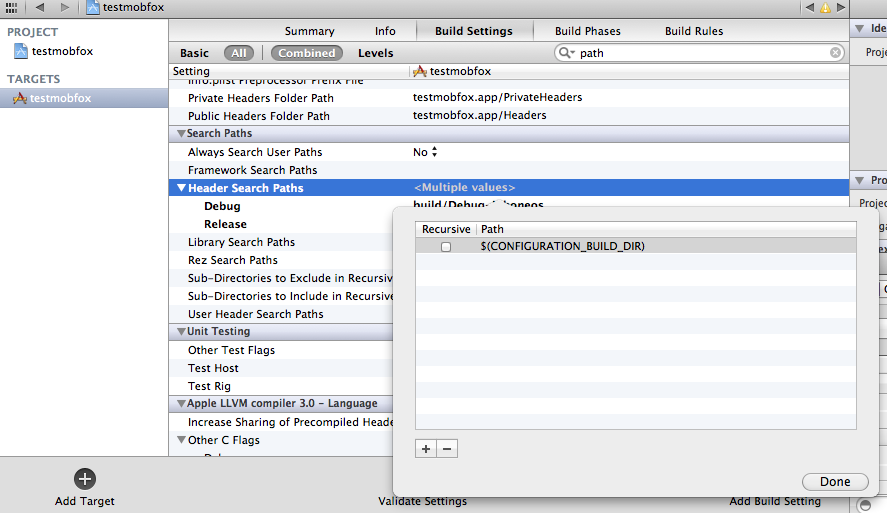The height and width of the screenshot is (513, 887).
Task: Collapse the Other C Flags row
Action: [x=181, y=439]
